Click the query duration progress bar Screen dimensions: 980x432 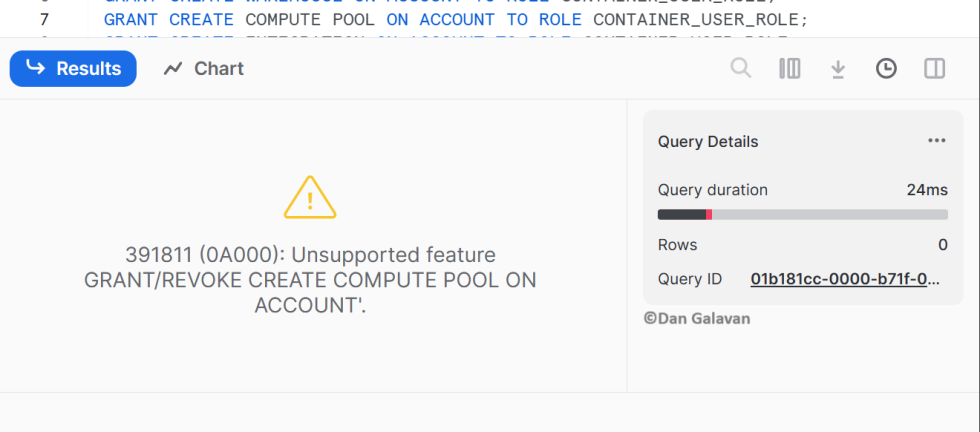click(802, 214)
